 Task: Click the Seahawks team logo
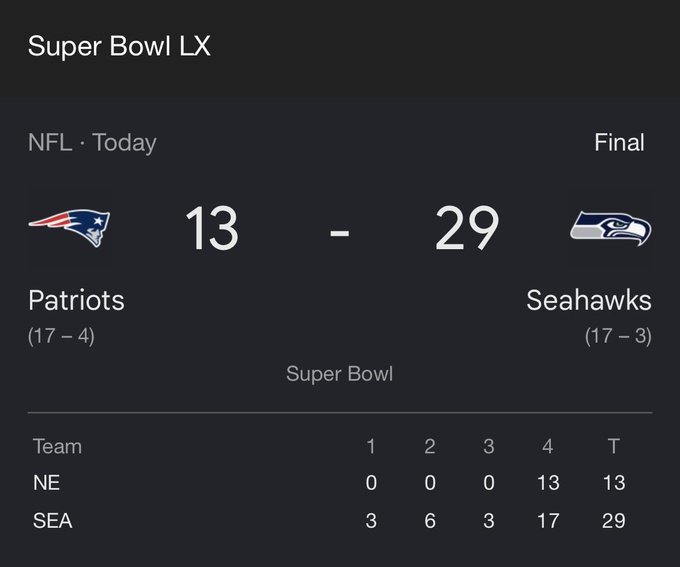coord(610,228)
